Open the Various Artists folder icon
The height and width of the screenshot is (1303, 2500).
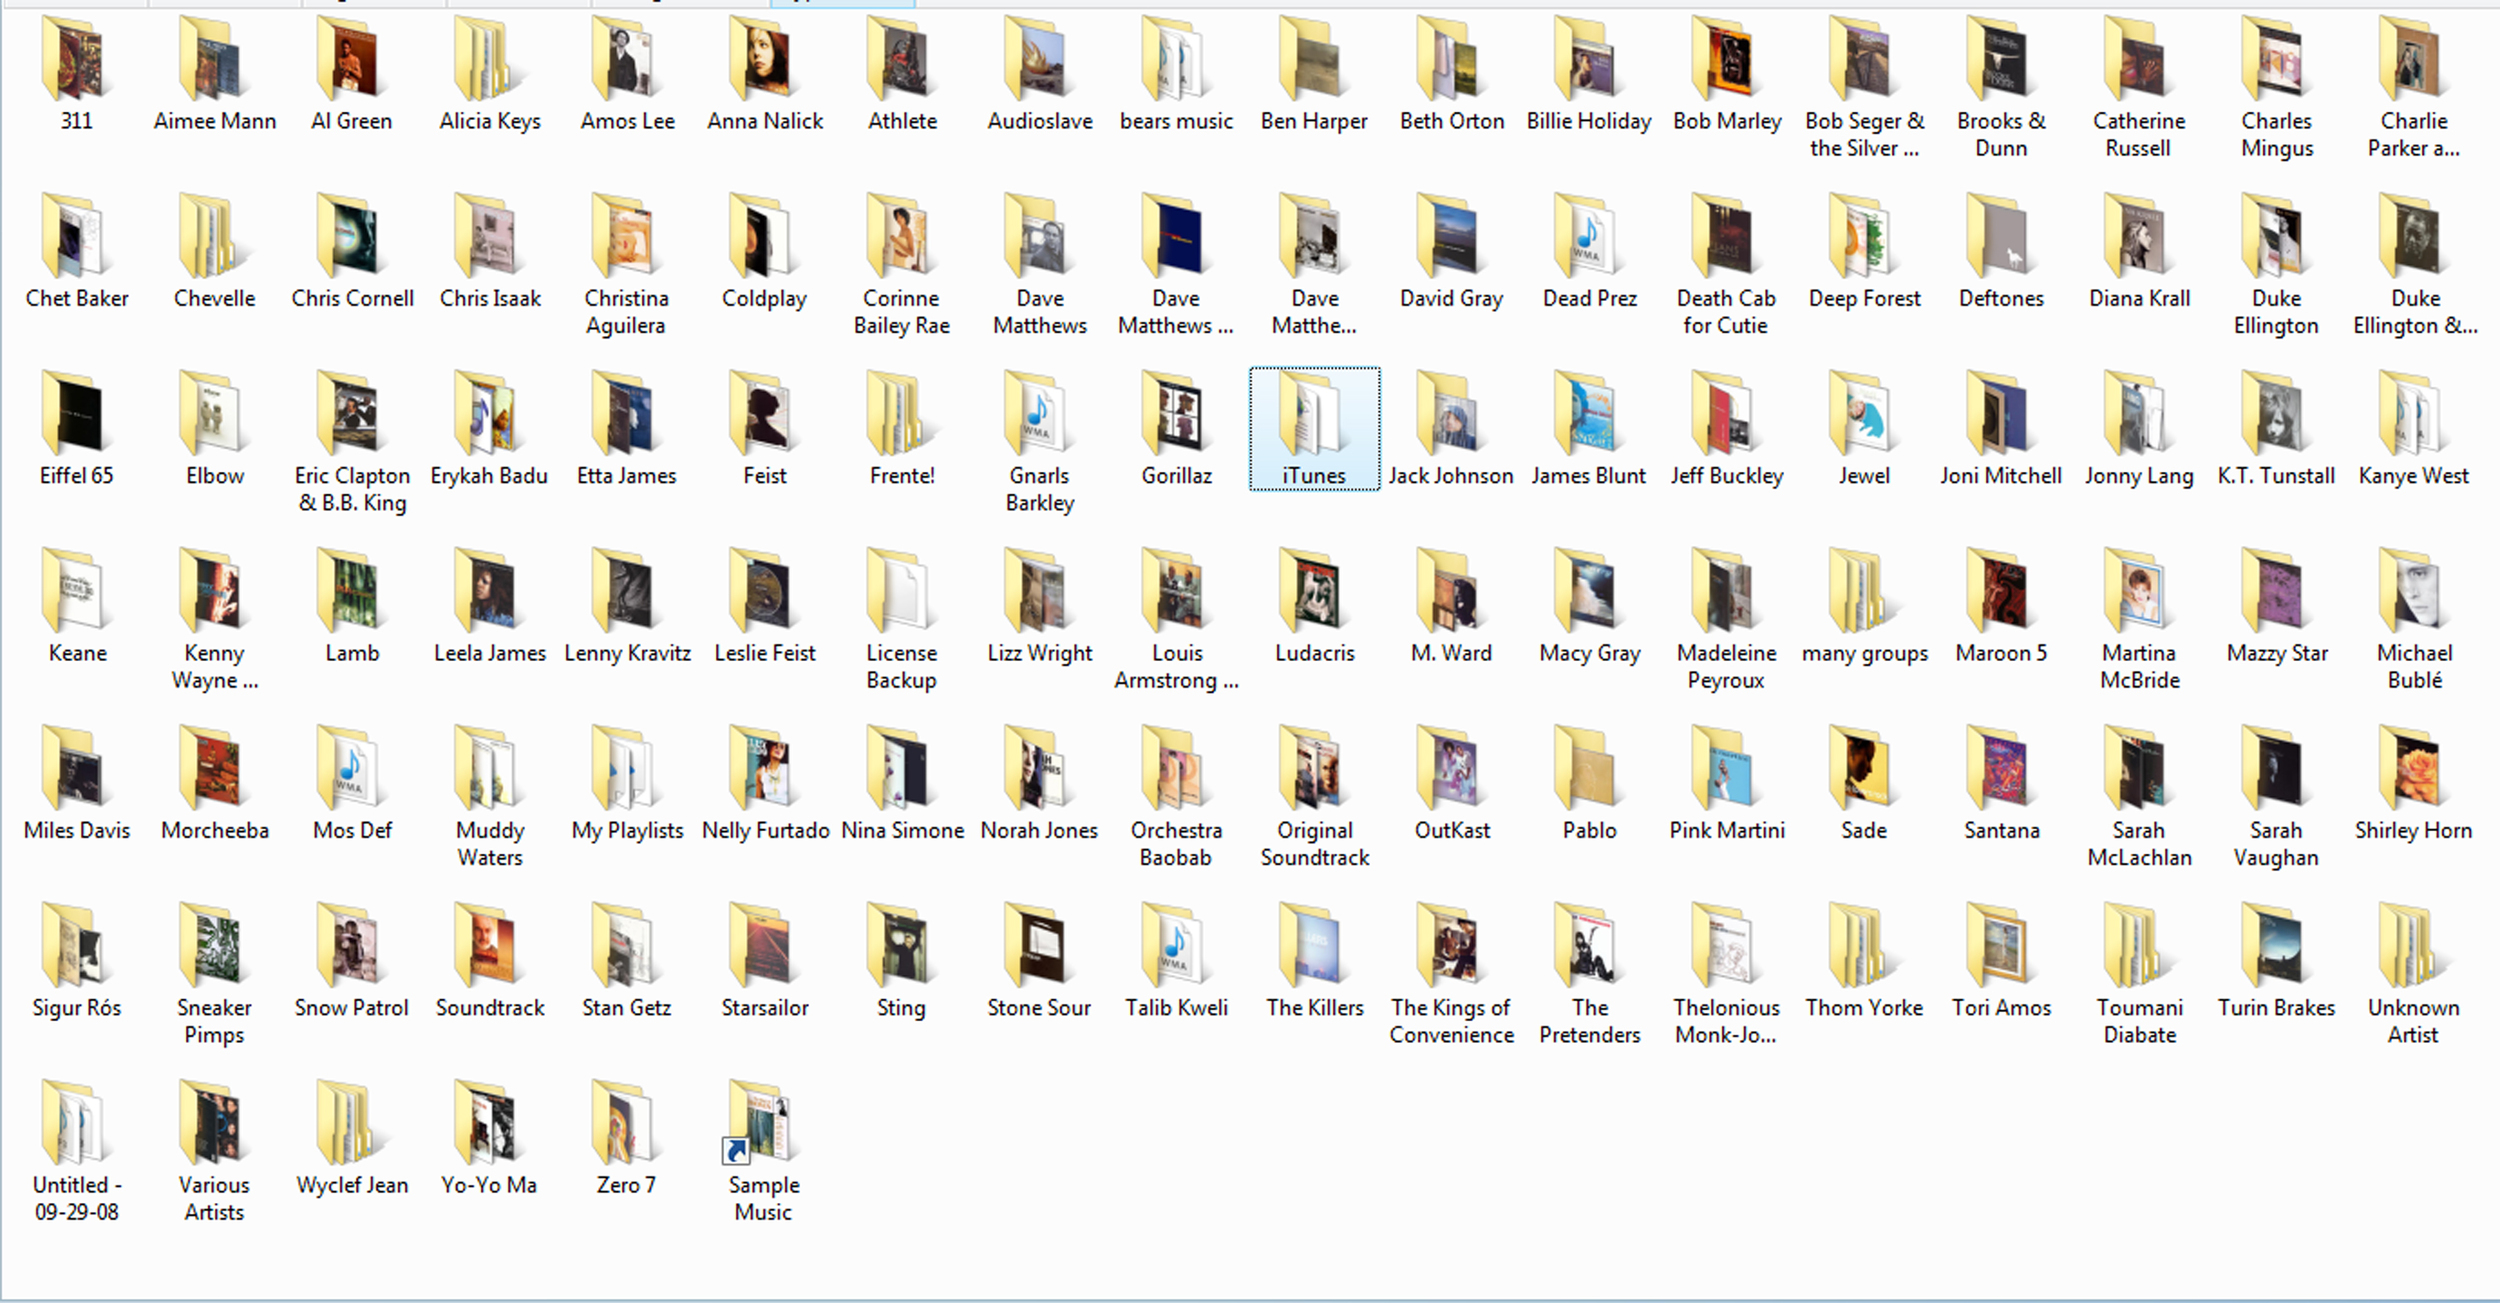212,1122
